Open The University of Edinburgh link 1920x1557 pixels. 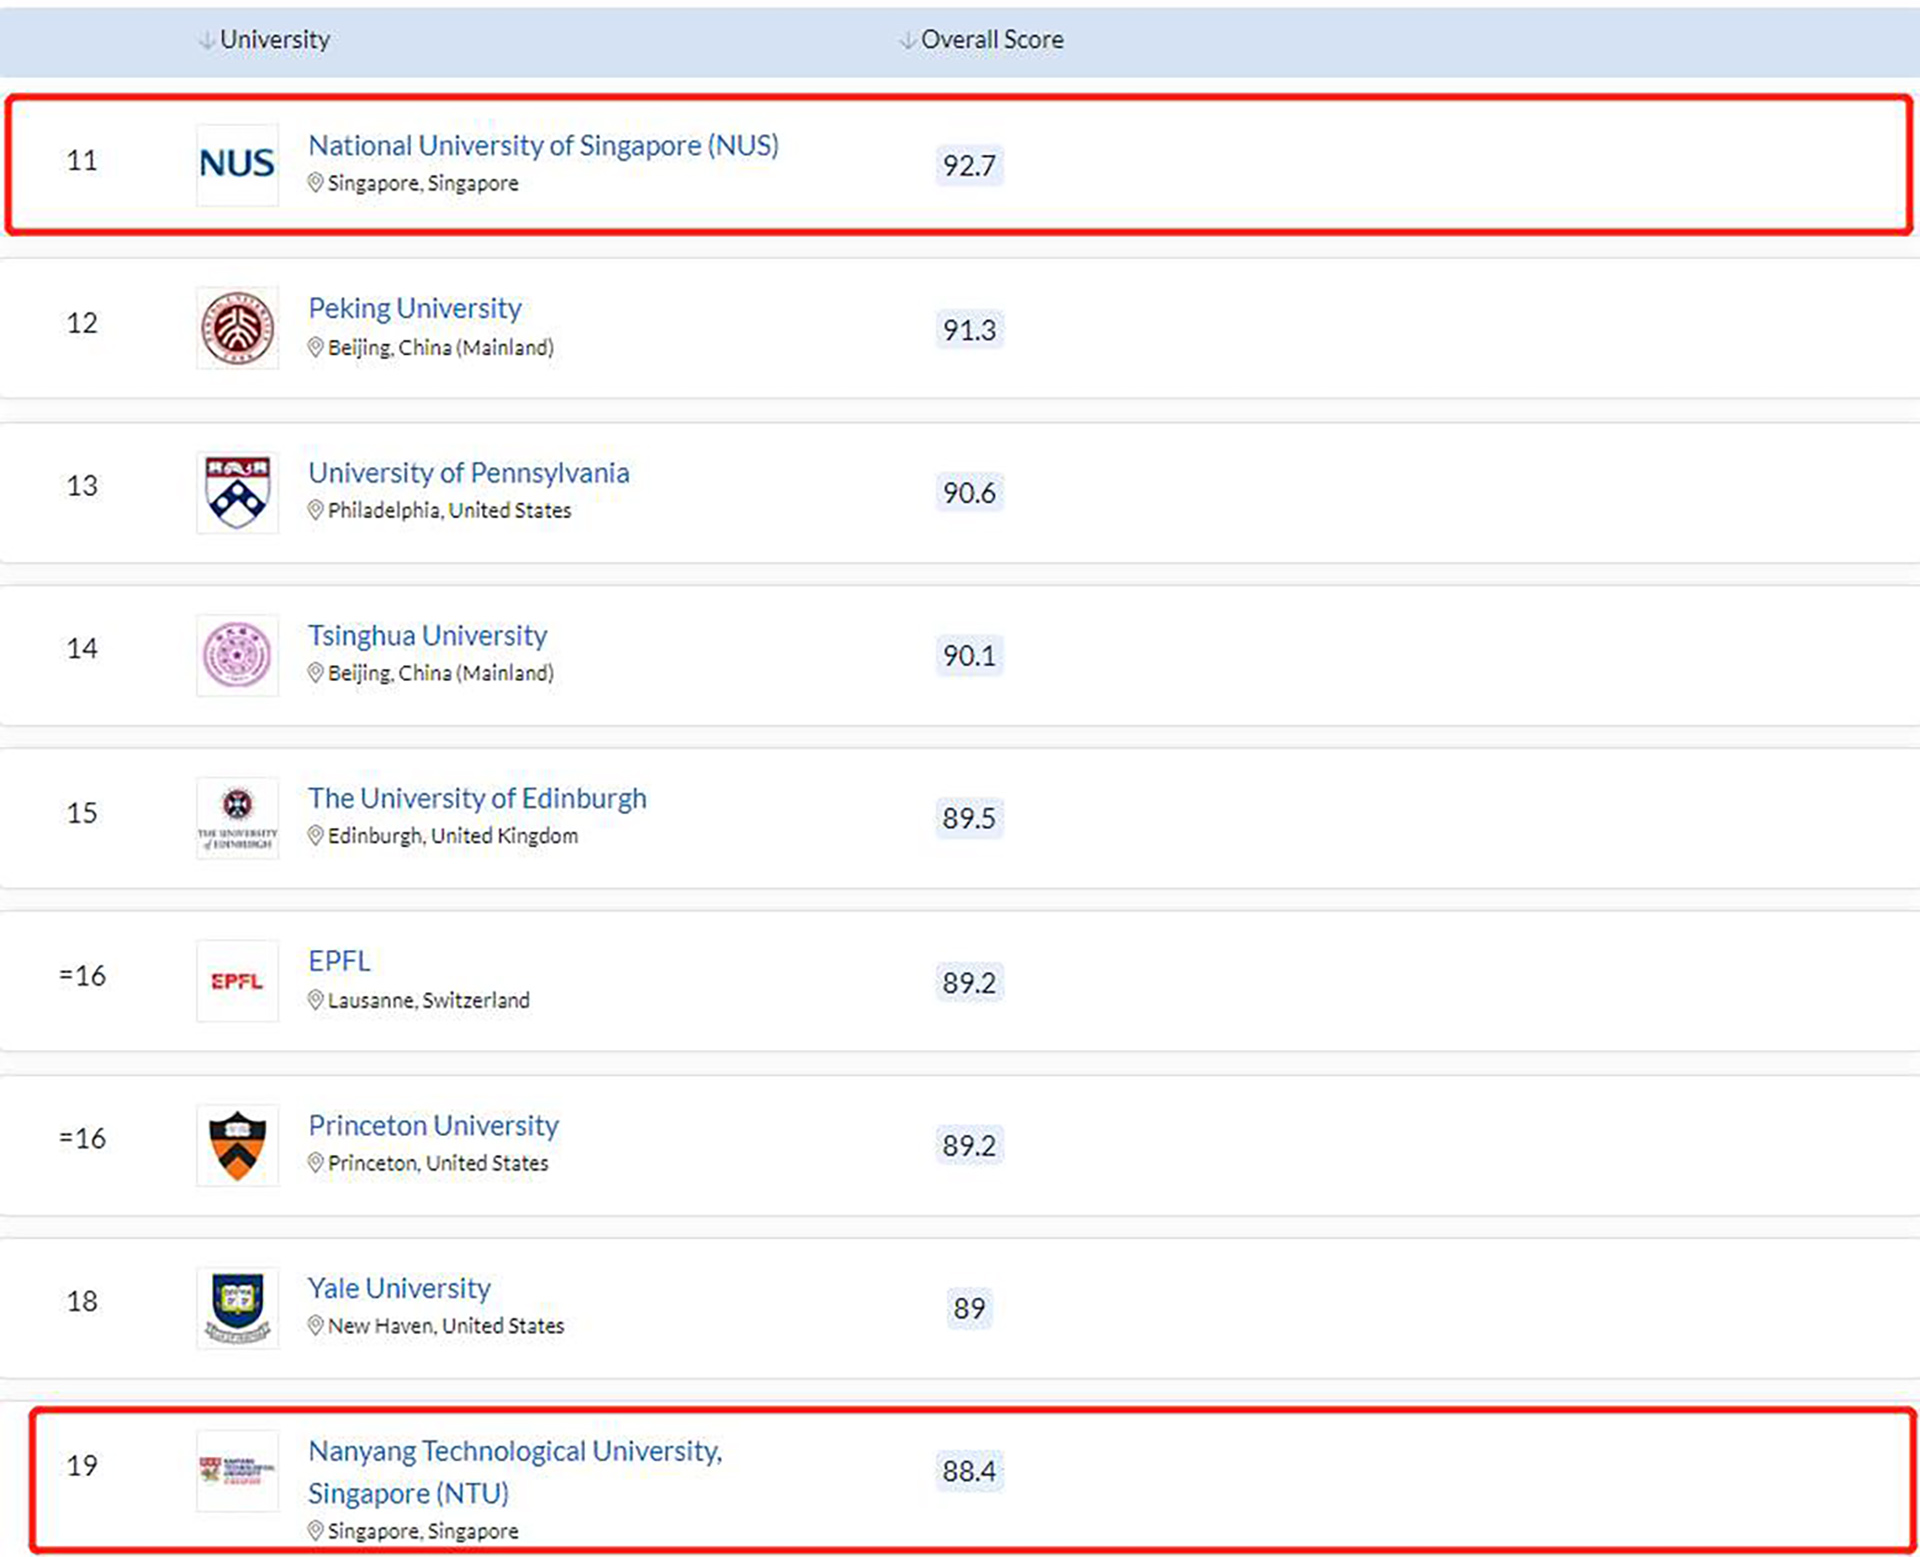click(x=477, y=799)
